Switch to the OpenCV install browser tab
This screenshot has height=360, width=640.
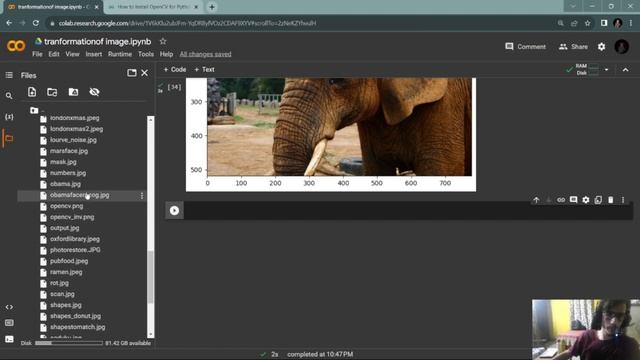[153, 7]
